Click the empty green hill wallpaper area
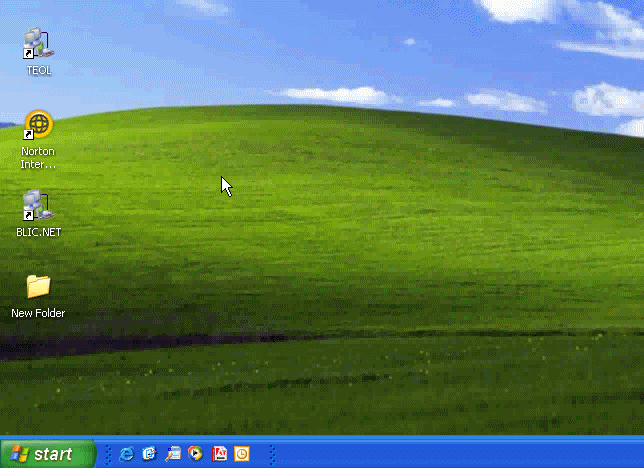 coord(400,250)
